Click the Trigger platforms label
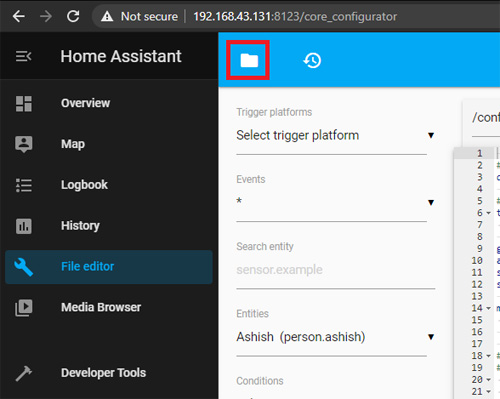 point(274,112)
